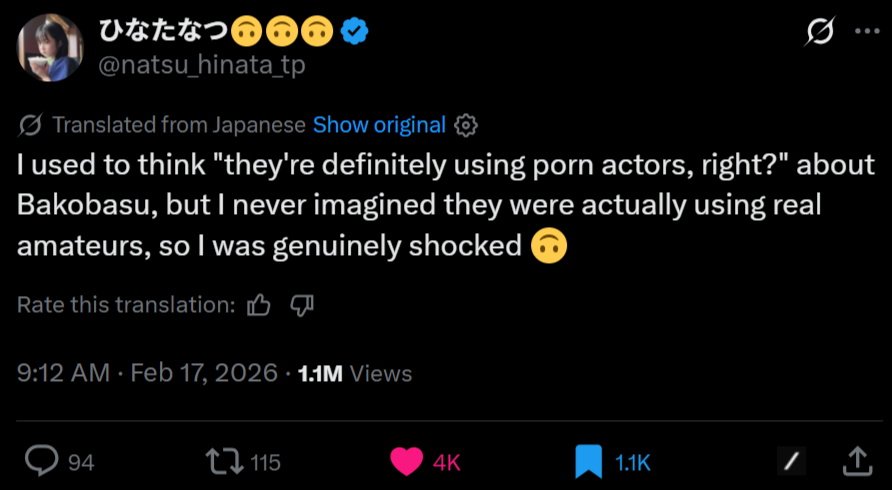Click the translation icon before 'Translated from Japanese'
This screenshot has height=490, width=892.
tap(30, 125)
